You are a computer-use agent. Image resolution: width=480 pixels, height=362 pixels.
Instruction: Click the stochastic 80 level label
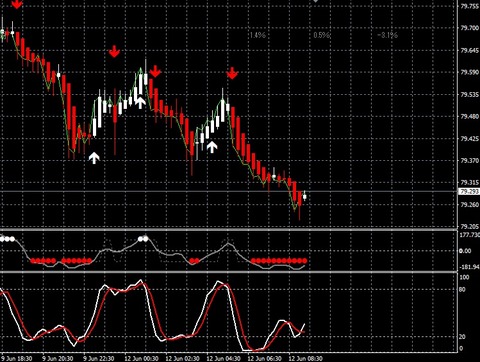(462, 290)
